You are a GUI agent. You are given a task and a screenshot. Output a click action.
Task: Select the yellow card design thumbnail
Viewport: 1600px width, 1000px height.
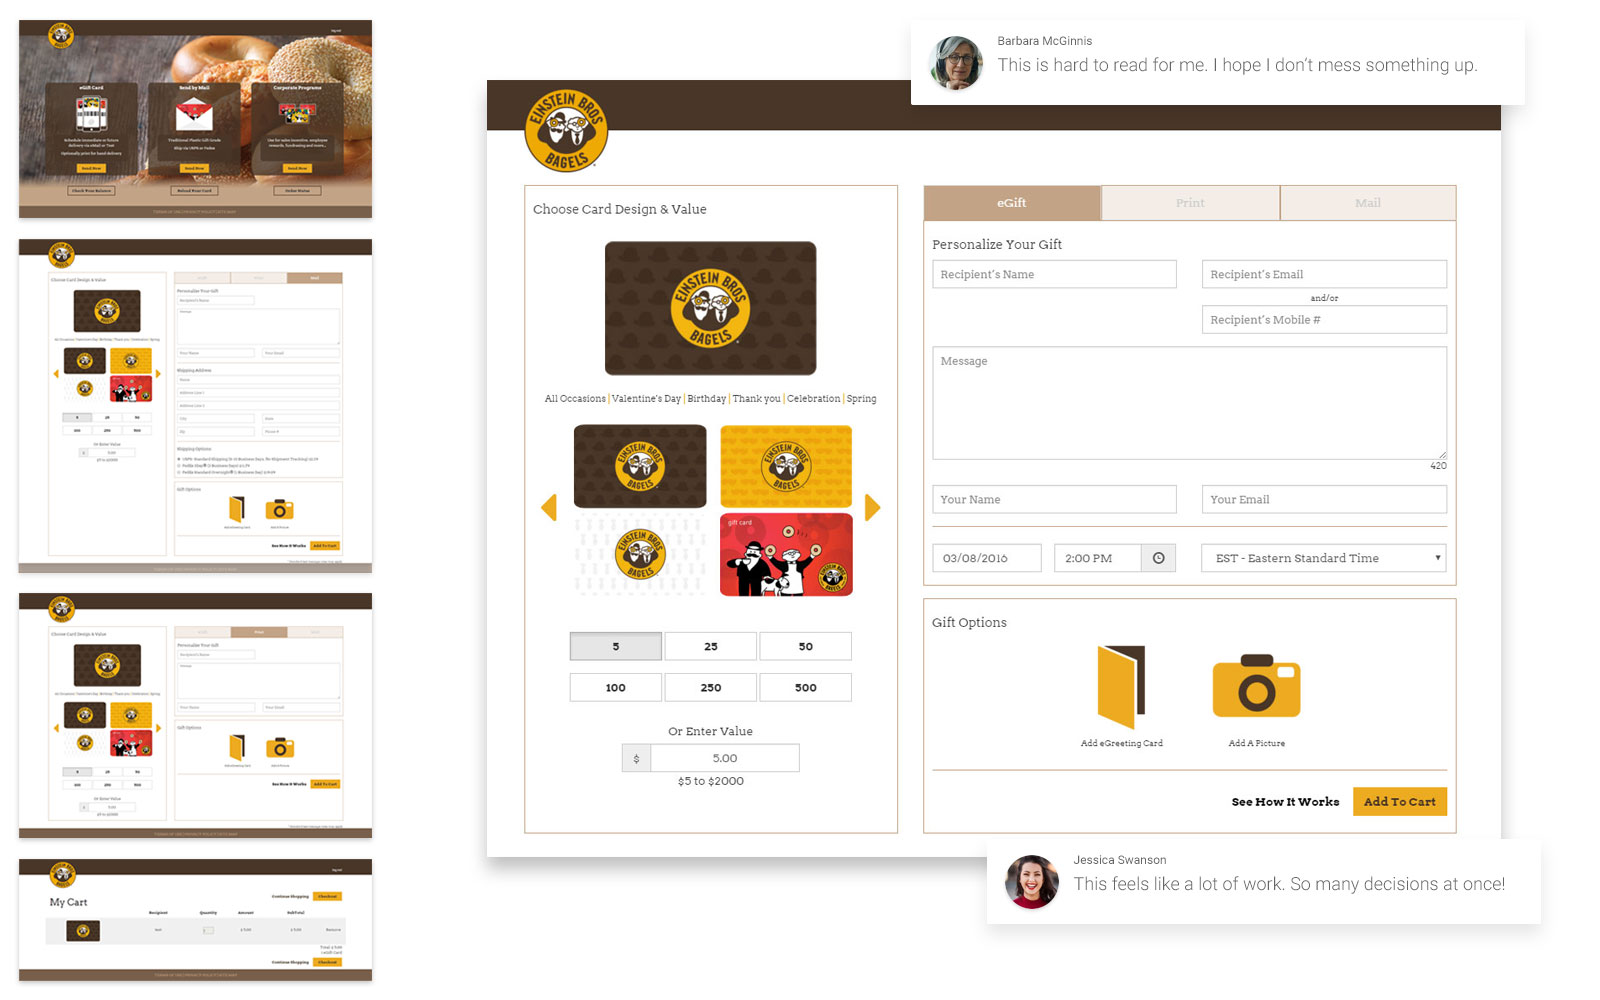click(786, 466)
